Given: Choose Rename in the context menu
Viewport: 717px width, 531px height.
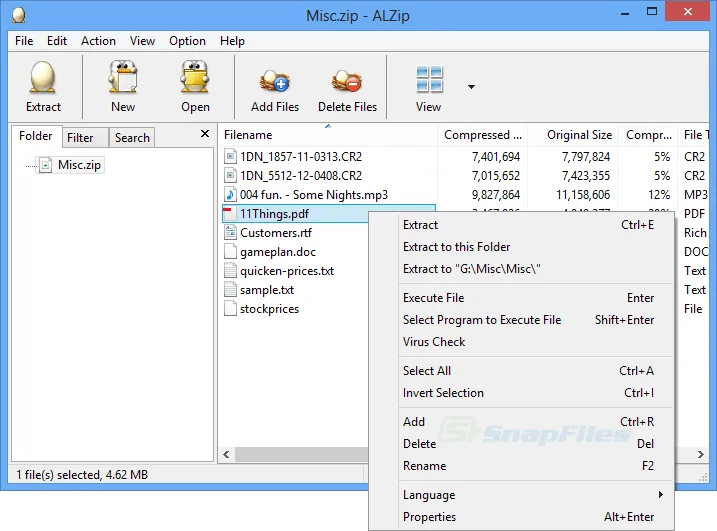Looking at the screenshot, I should [521, 466].
